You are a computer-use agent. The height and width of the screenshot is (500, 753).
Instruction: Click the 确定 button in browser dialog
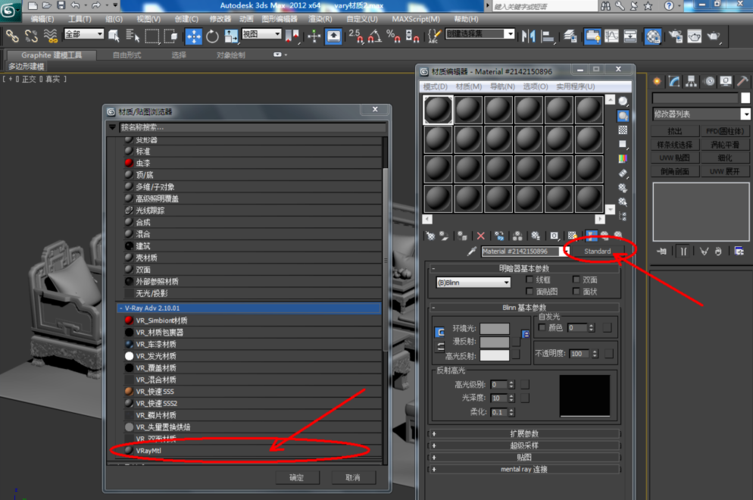point(296,477)
